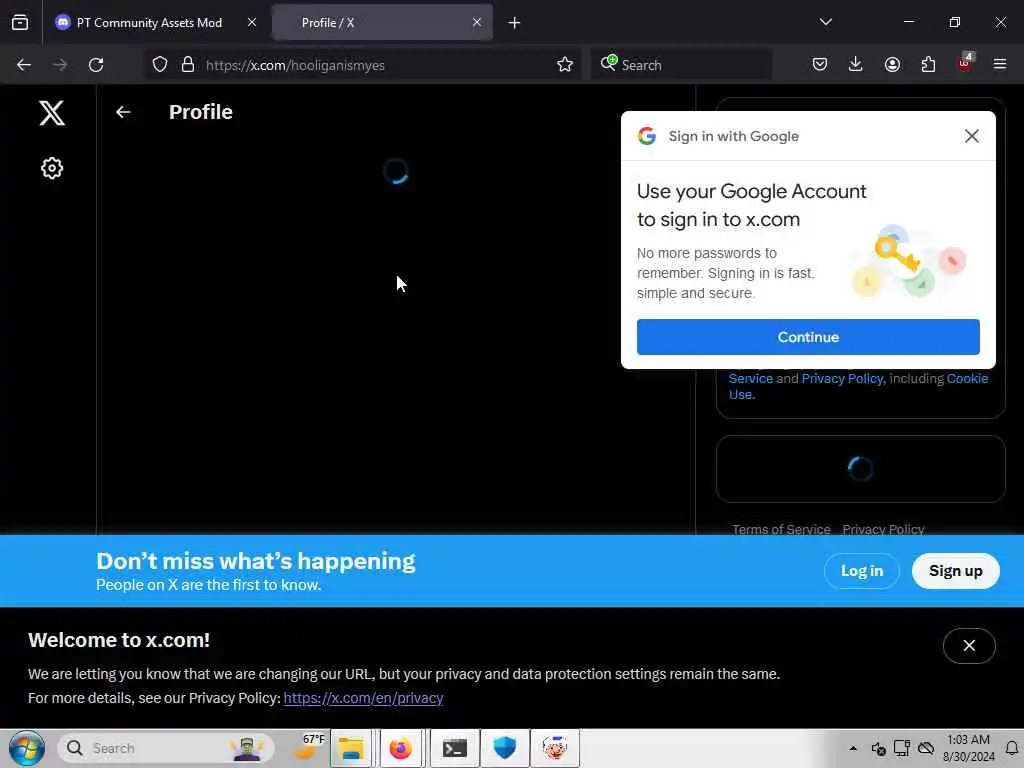Screen dimensions: 1024x768
Task: Expand the list all tabs dropdown
Action: 825,22
